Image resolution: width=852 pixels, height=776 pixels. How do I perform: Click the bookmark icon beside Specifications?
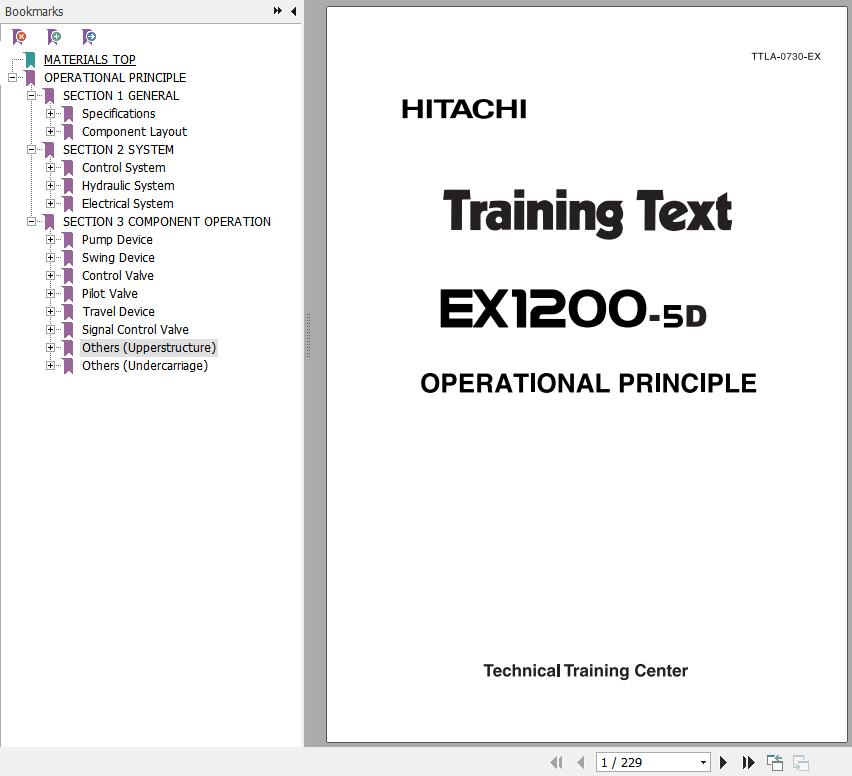[x=68, y=114]
